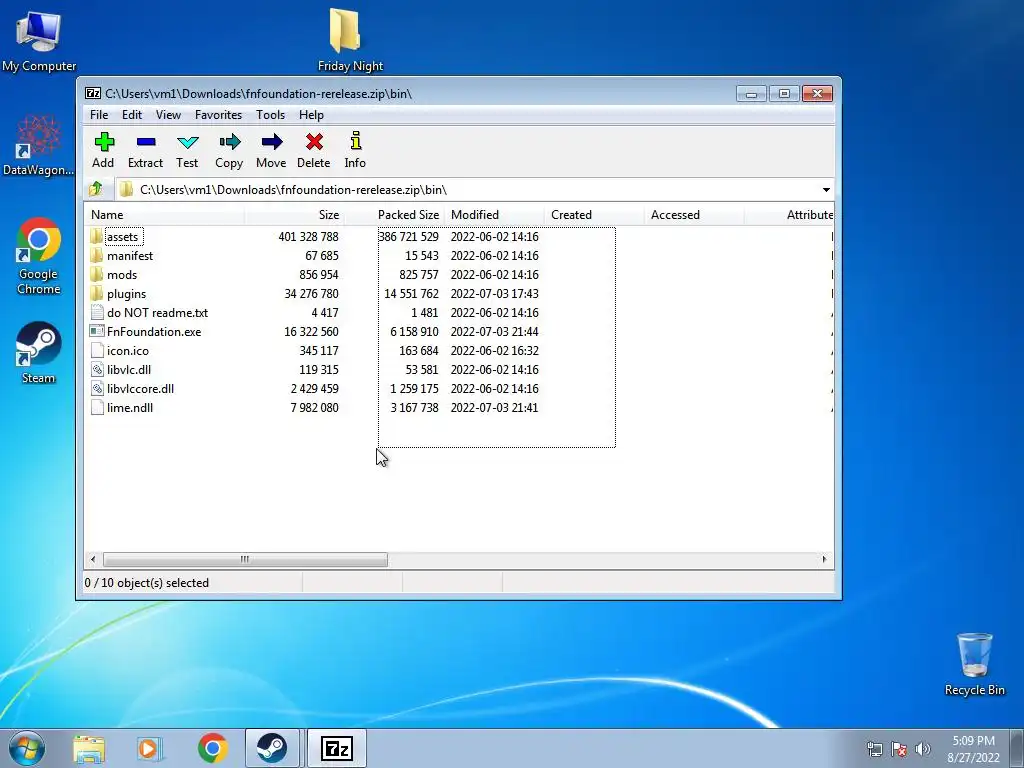Sort by Modified column header
This screenshot has width=1024, height=768.
pyautogui.click(x=494, y=215)
